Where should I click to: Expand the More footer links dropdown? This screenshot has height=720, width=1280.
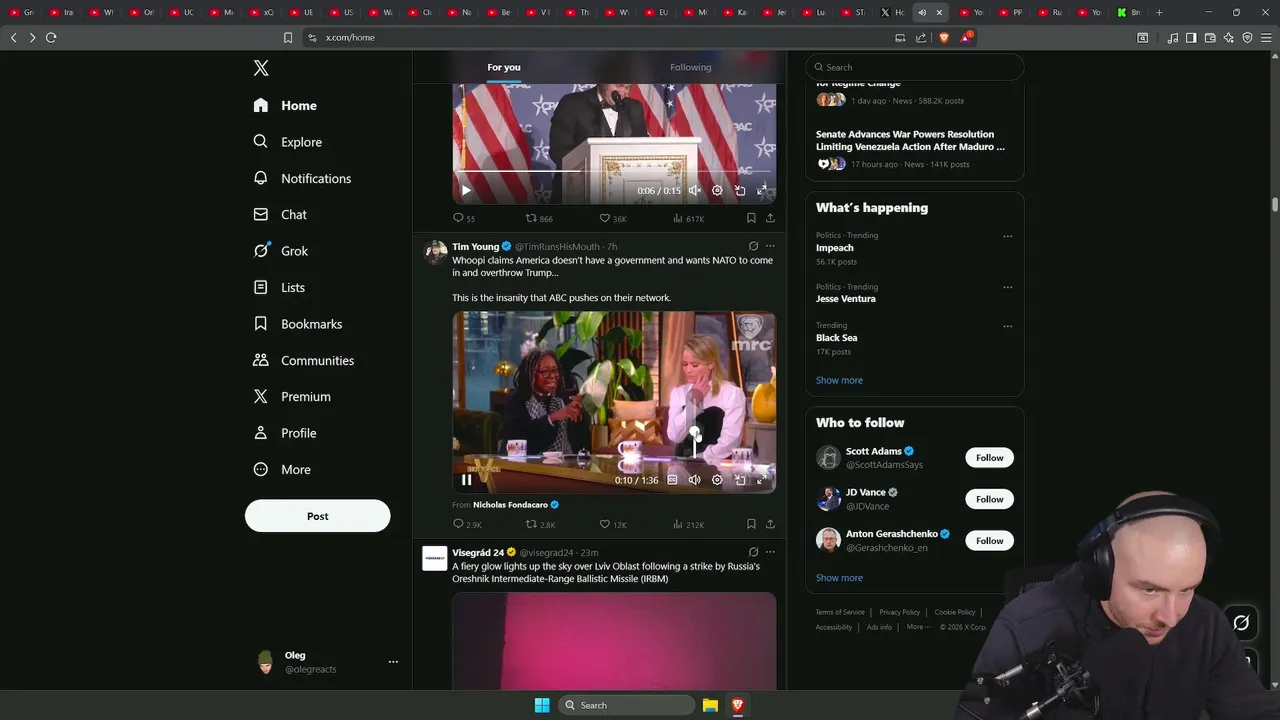(918, 627)
